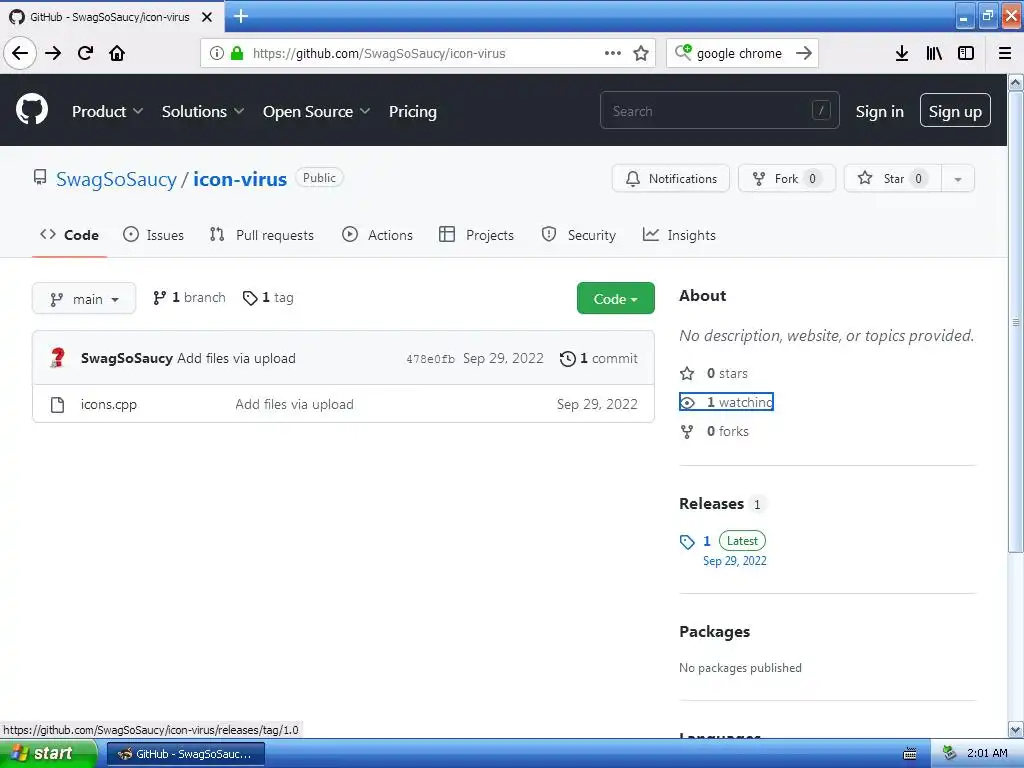Open commit hash 478e0fb
1024x768 pixels.
tap(430, 359)
